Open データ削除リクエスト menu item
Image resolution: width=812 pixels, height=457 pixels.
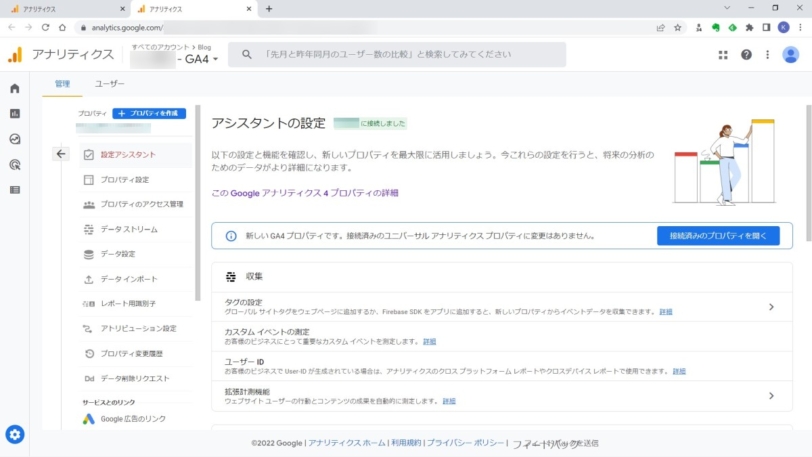click(x=135, y=378)
